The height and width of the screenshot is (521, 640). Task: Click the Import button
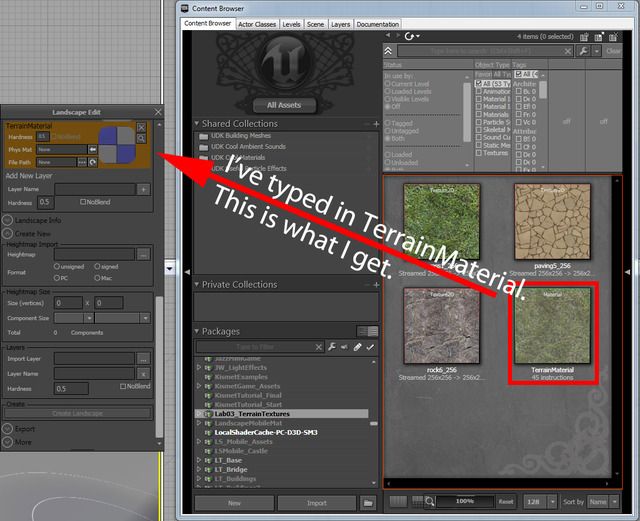pyautogui.click(x=317, y=503)
